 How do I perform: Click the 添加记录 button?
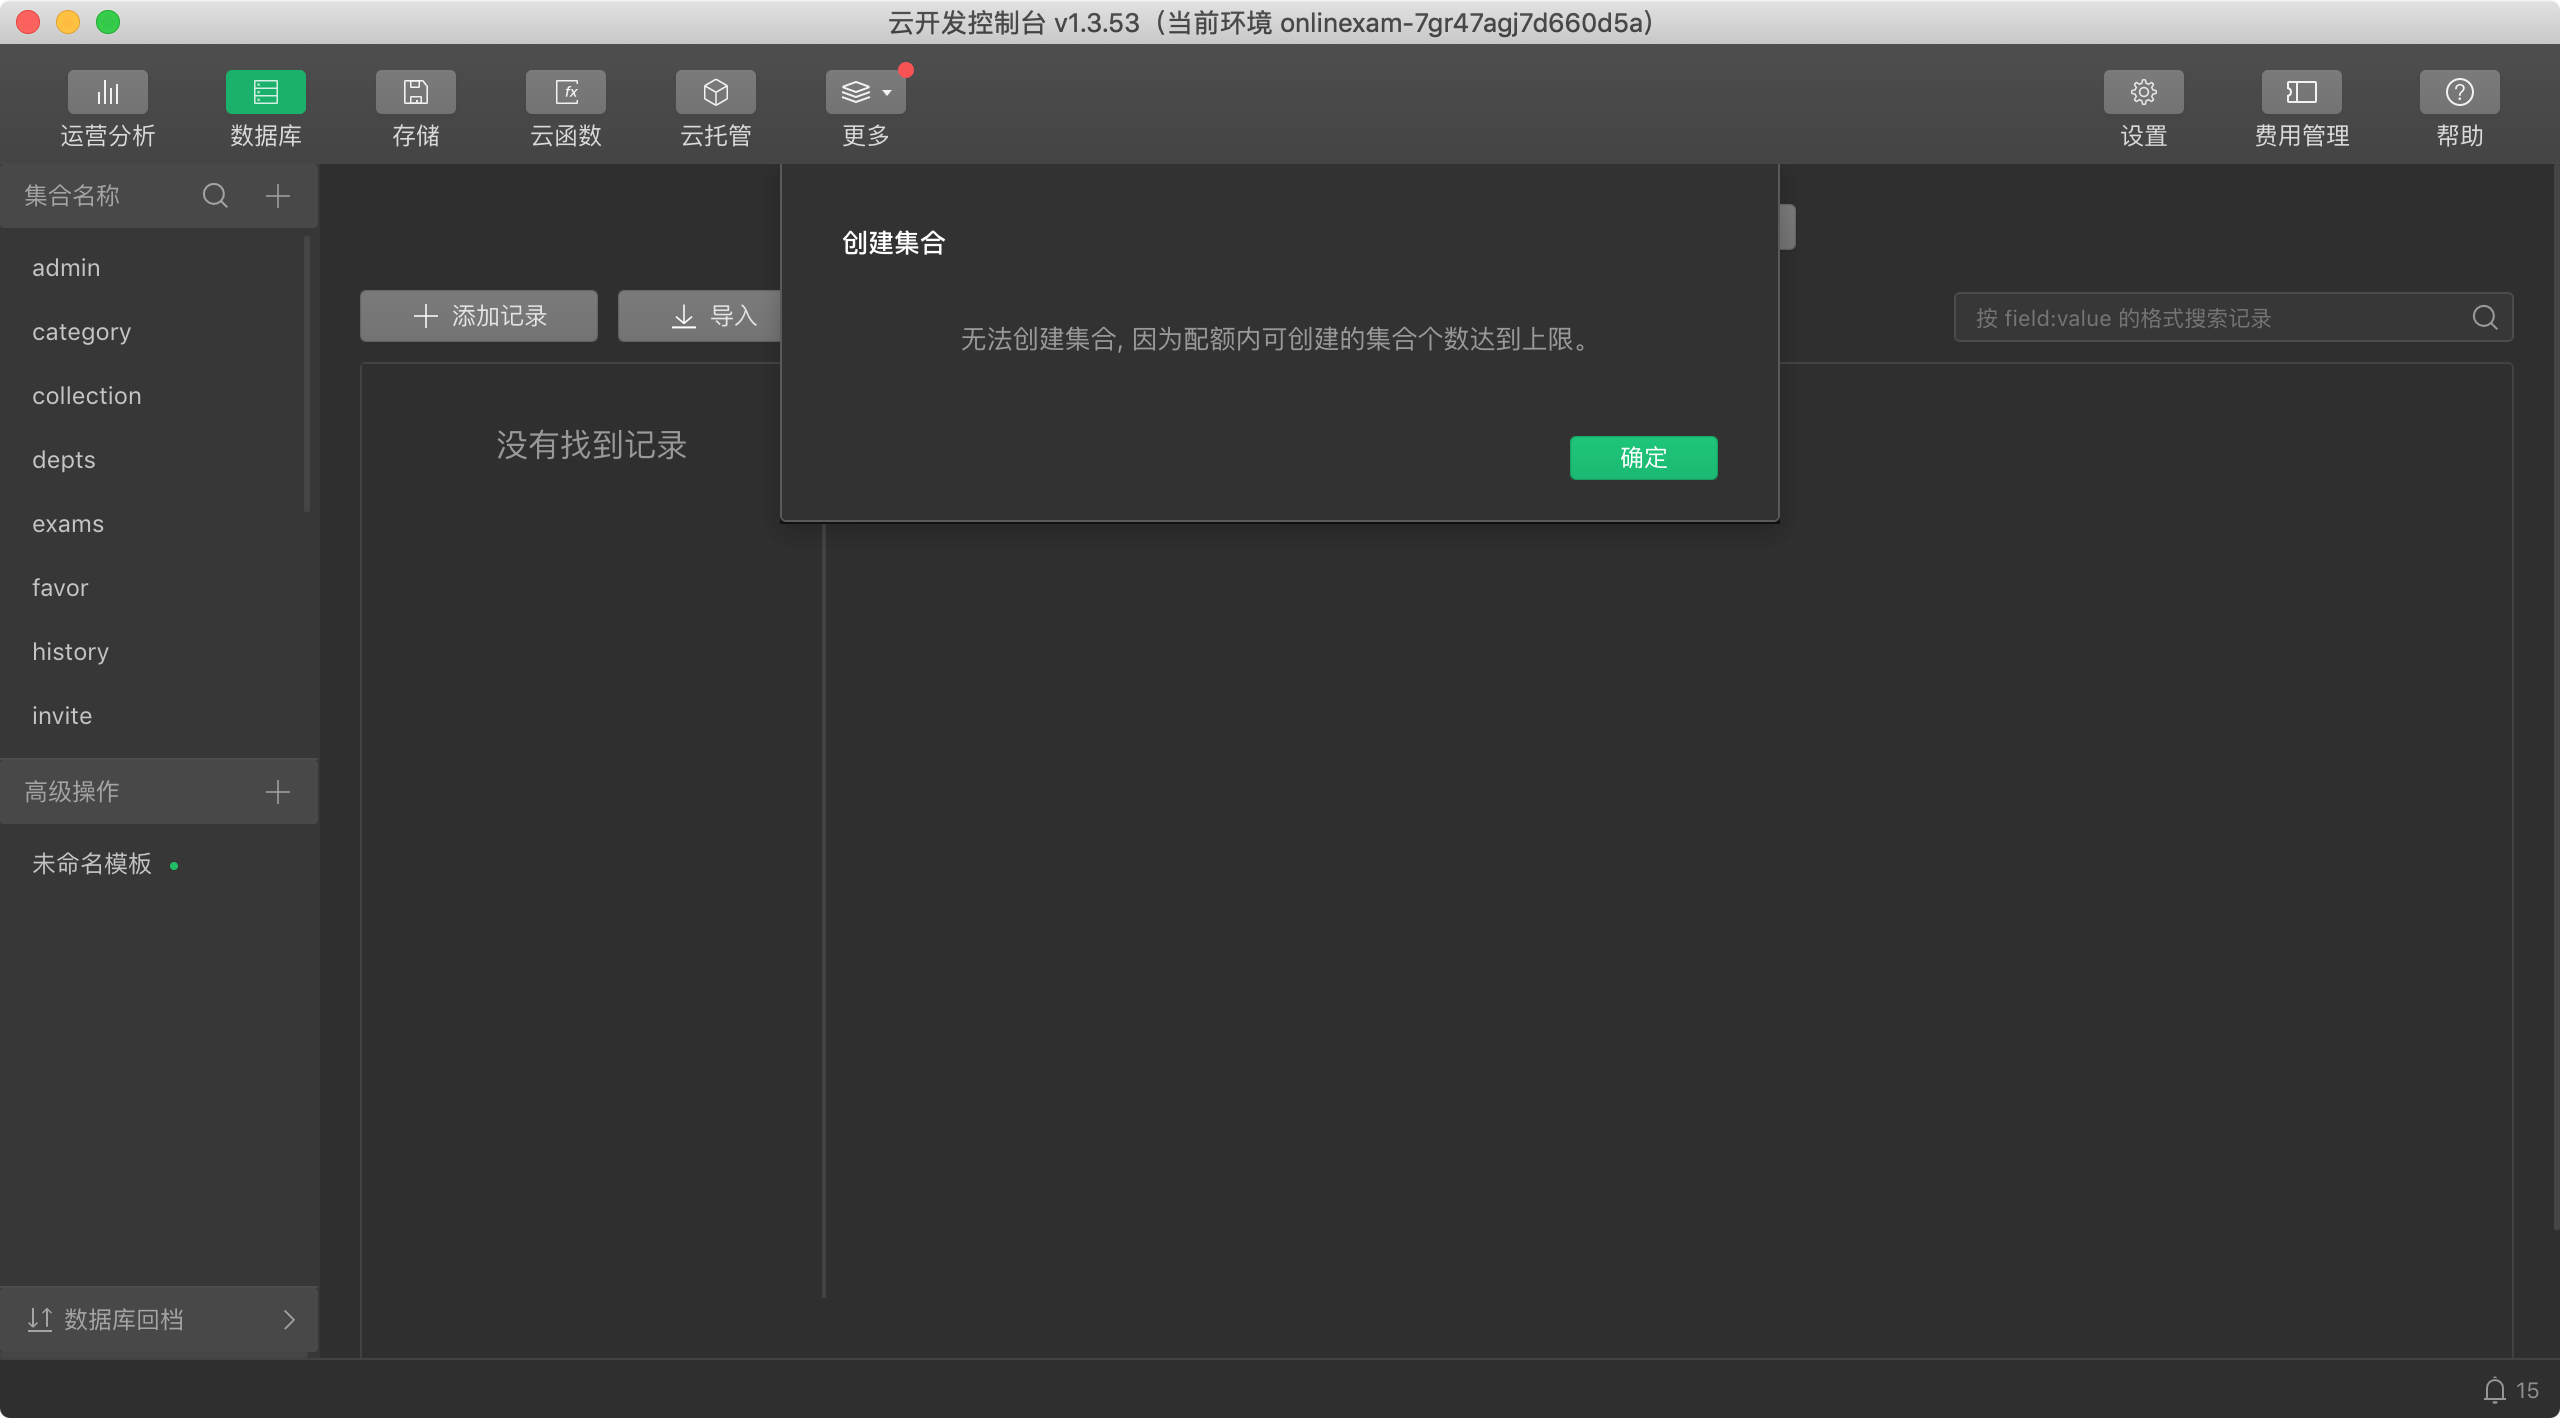point(479,316)
